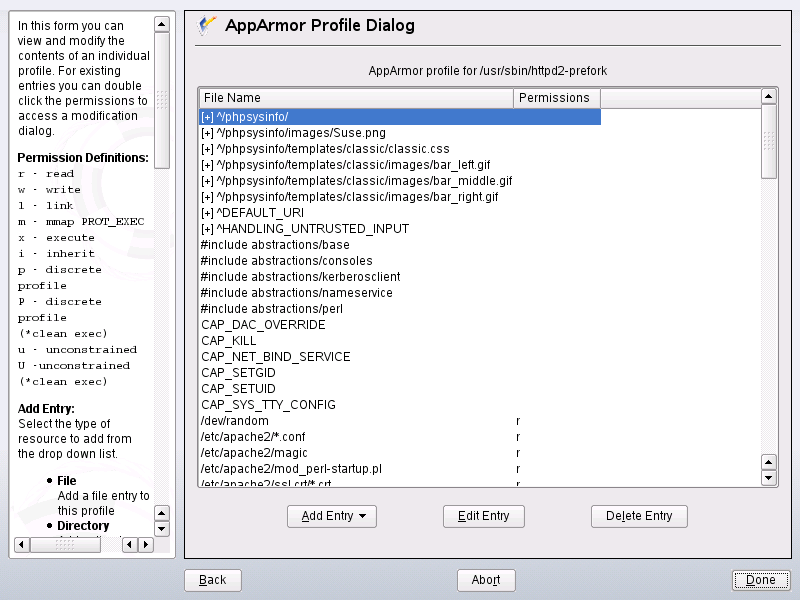
Task: Click the Delete Entry button
Action: pos(639,516)
